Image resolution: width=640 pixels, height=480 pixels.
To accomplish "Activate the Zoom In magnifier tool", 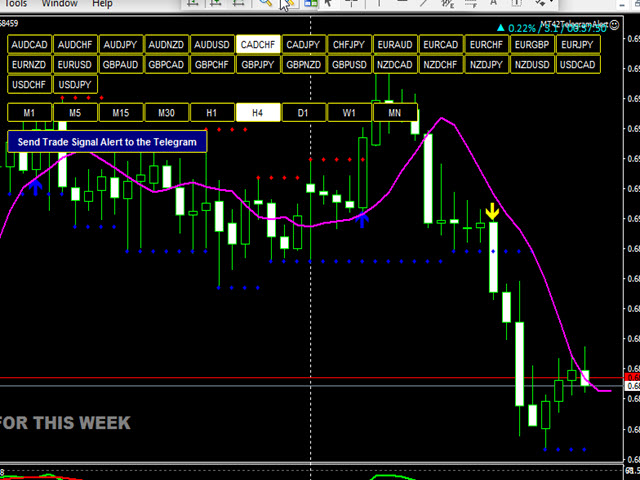I will (x=266, y=2).
